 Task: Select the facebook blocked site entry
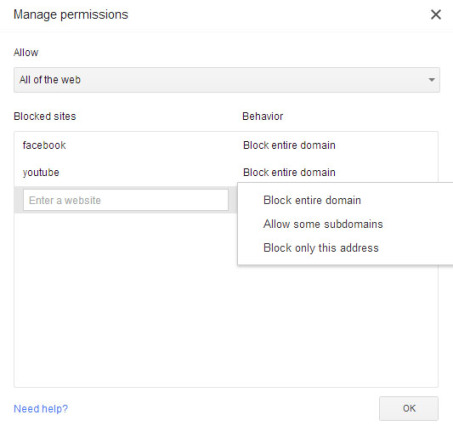tap(44, 145)
